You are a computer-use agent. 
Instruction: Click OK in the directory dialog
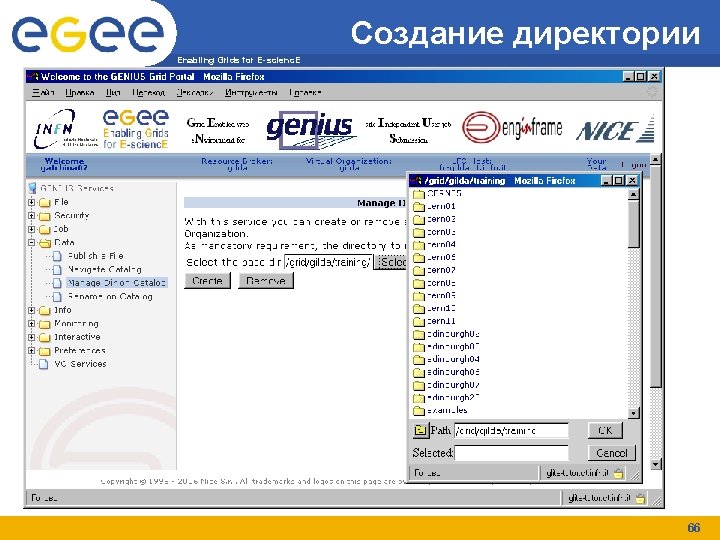[605, 430]
